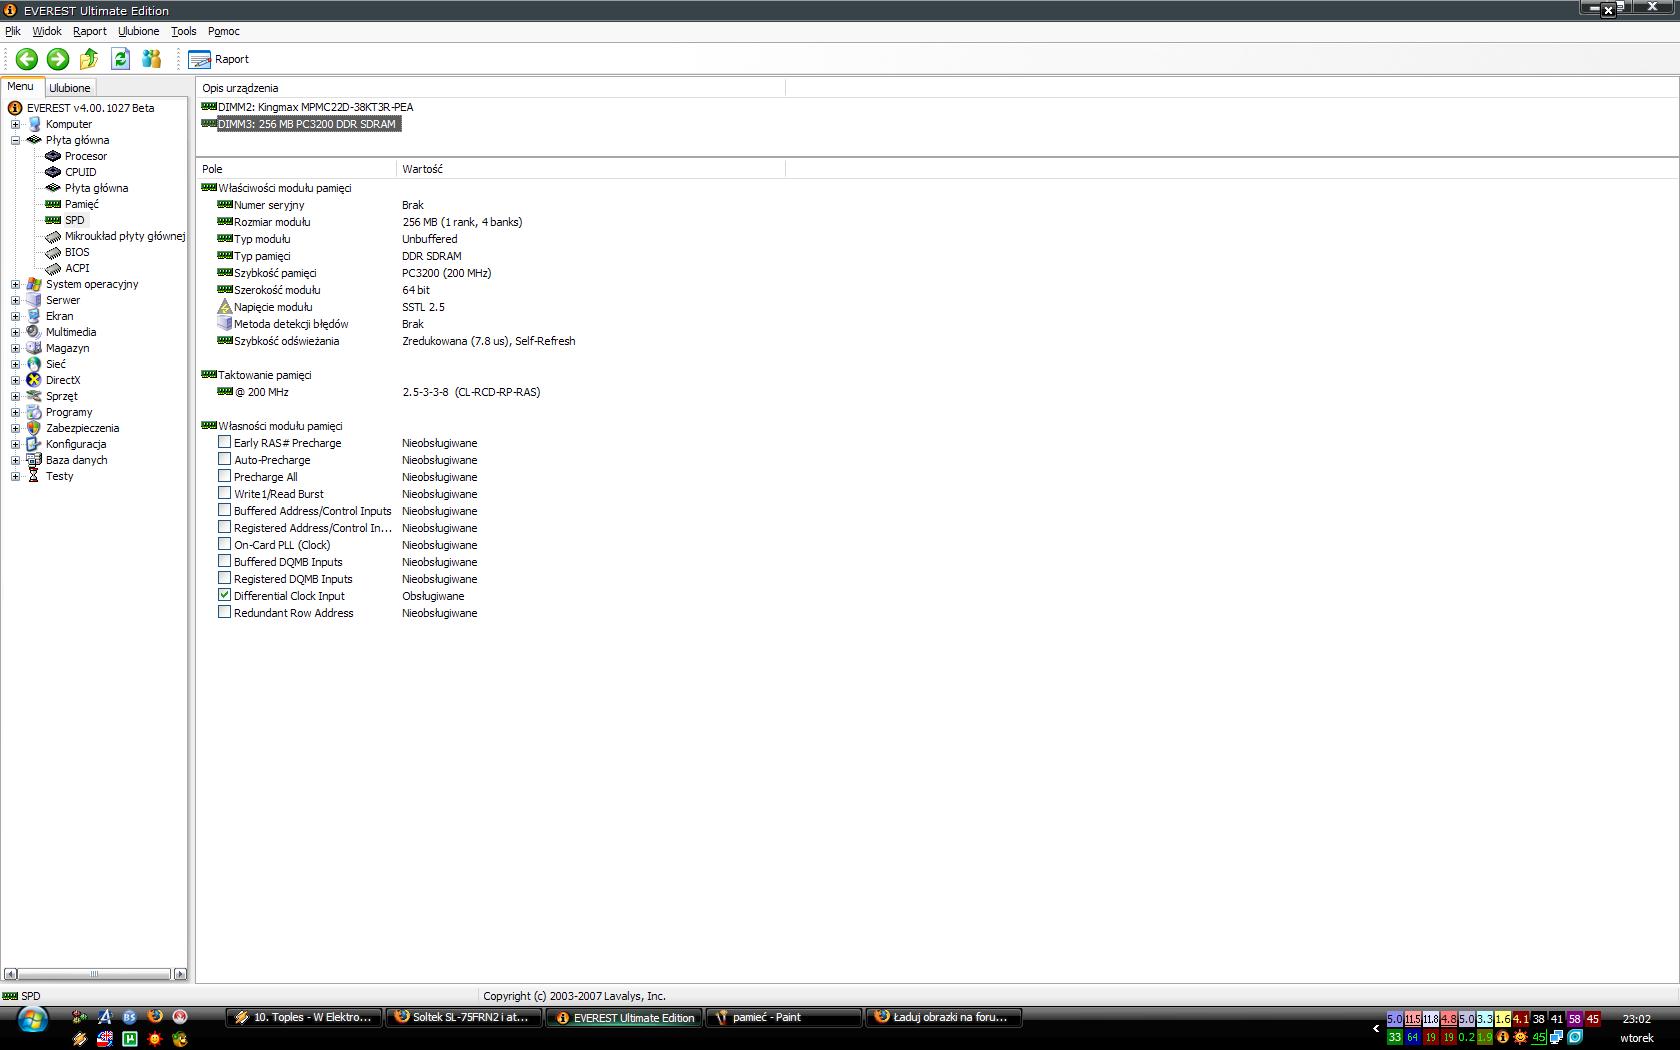This screenshot has height=1050, width=1680.
Task: Click the tree panel scrollbar left arrow
Action: pos(10,973)
